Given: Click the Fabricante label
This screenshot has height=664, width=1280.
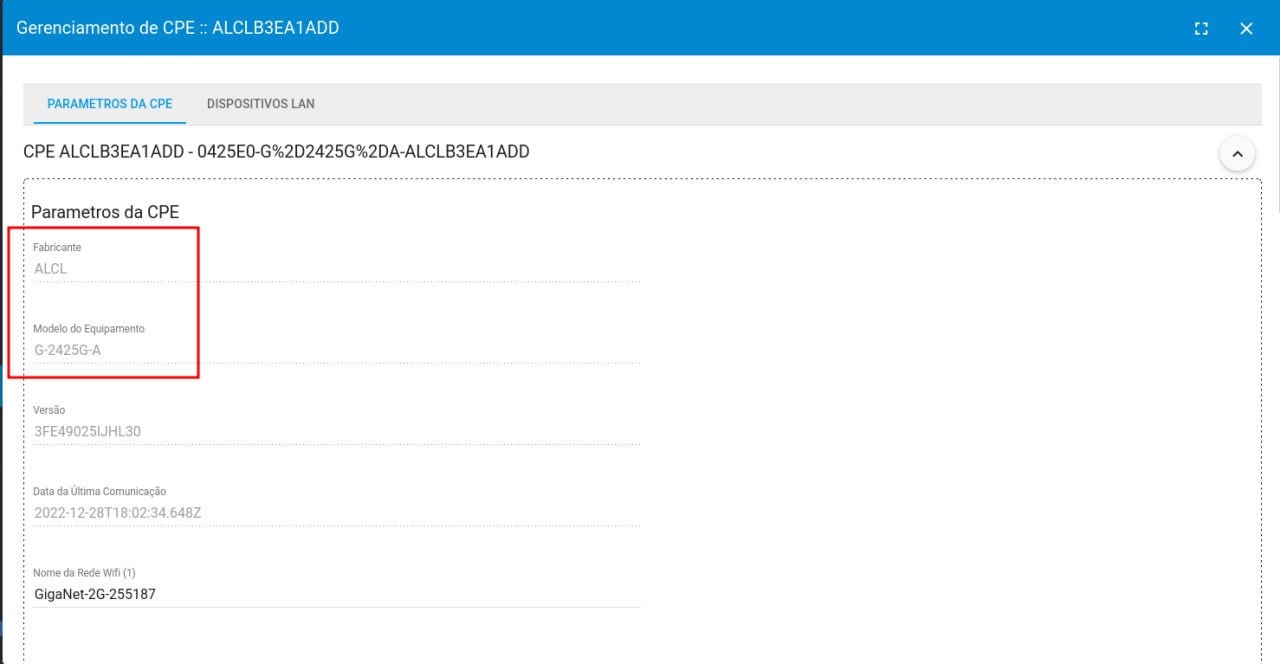Looking at the screenshot, I should tap(57, 247).
